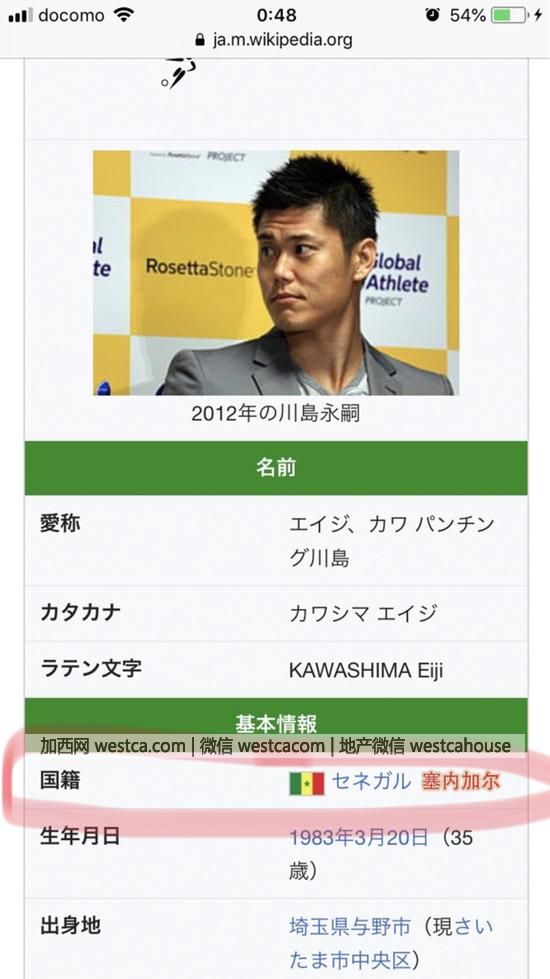The image size is (550, 979).
Task: Tap the Wi-Fi status icon
Action: pyautogui.click(x=125, y=15)
